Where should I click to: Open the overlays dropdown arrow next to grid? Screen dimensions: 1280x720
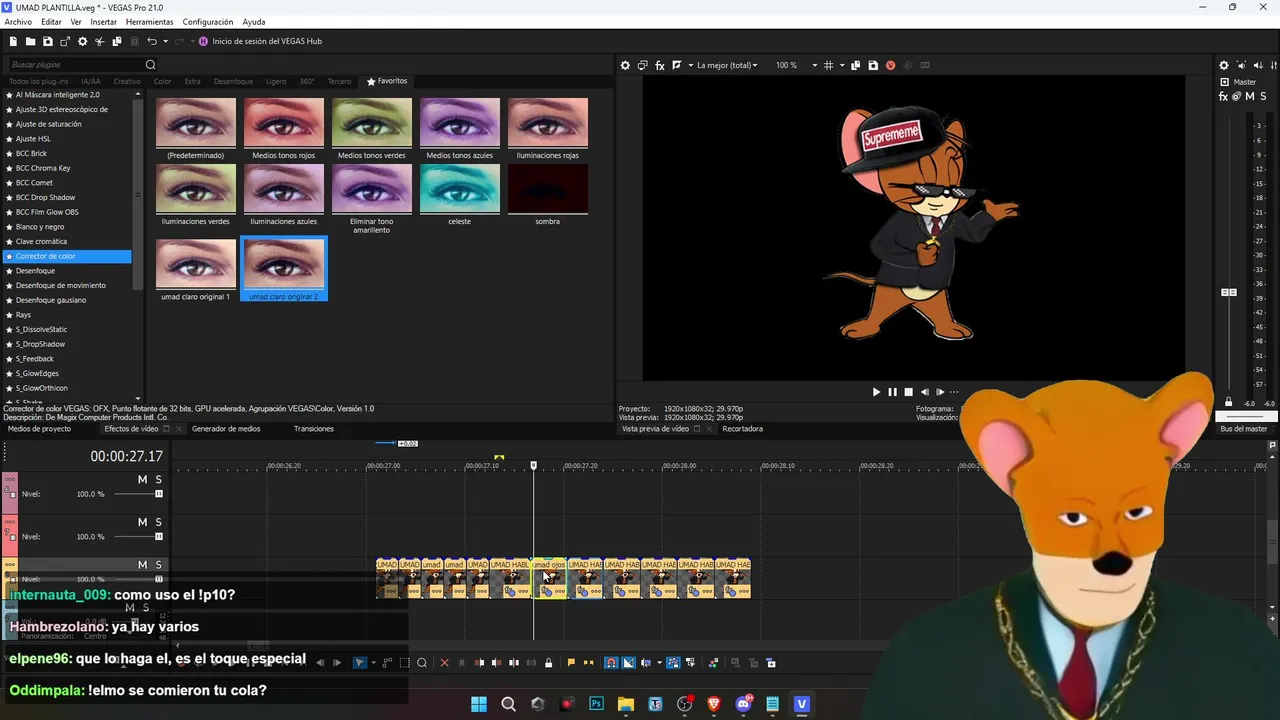click(842, 65)
